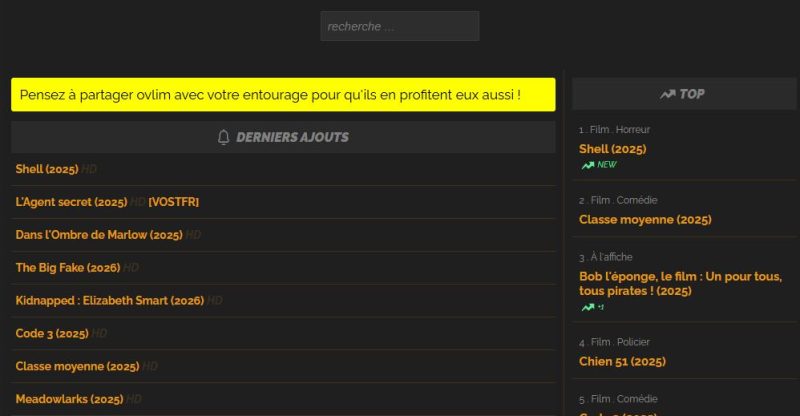Open L'Agent secret (2025) movie page
800x416 pixels.
pyautogui.click(x=71, y=202)
